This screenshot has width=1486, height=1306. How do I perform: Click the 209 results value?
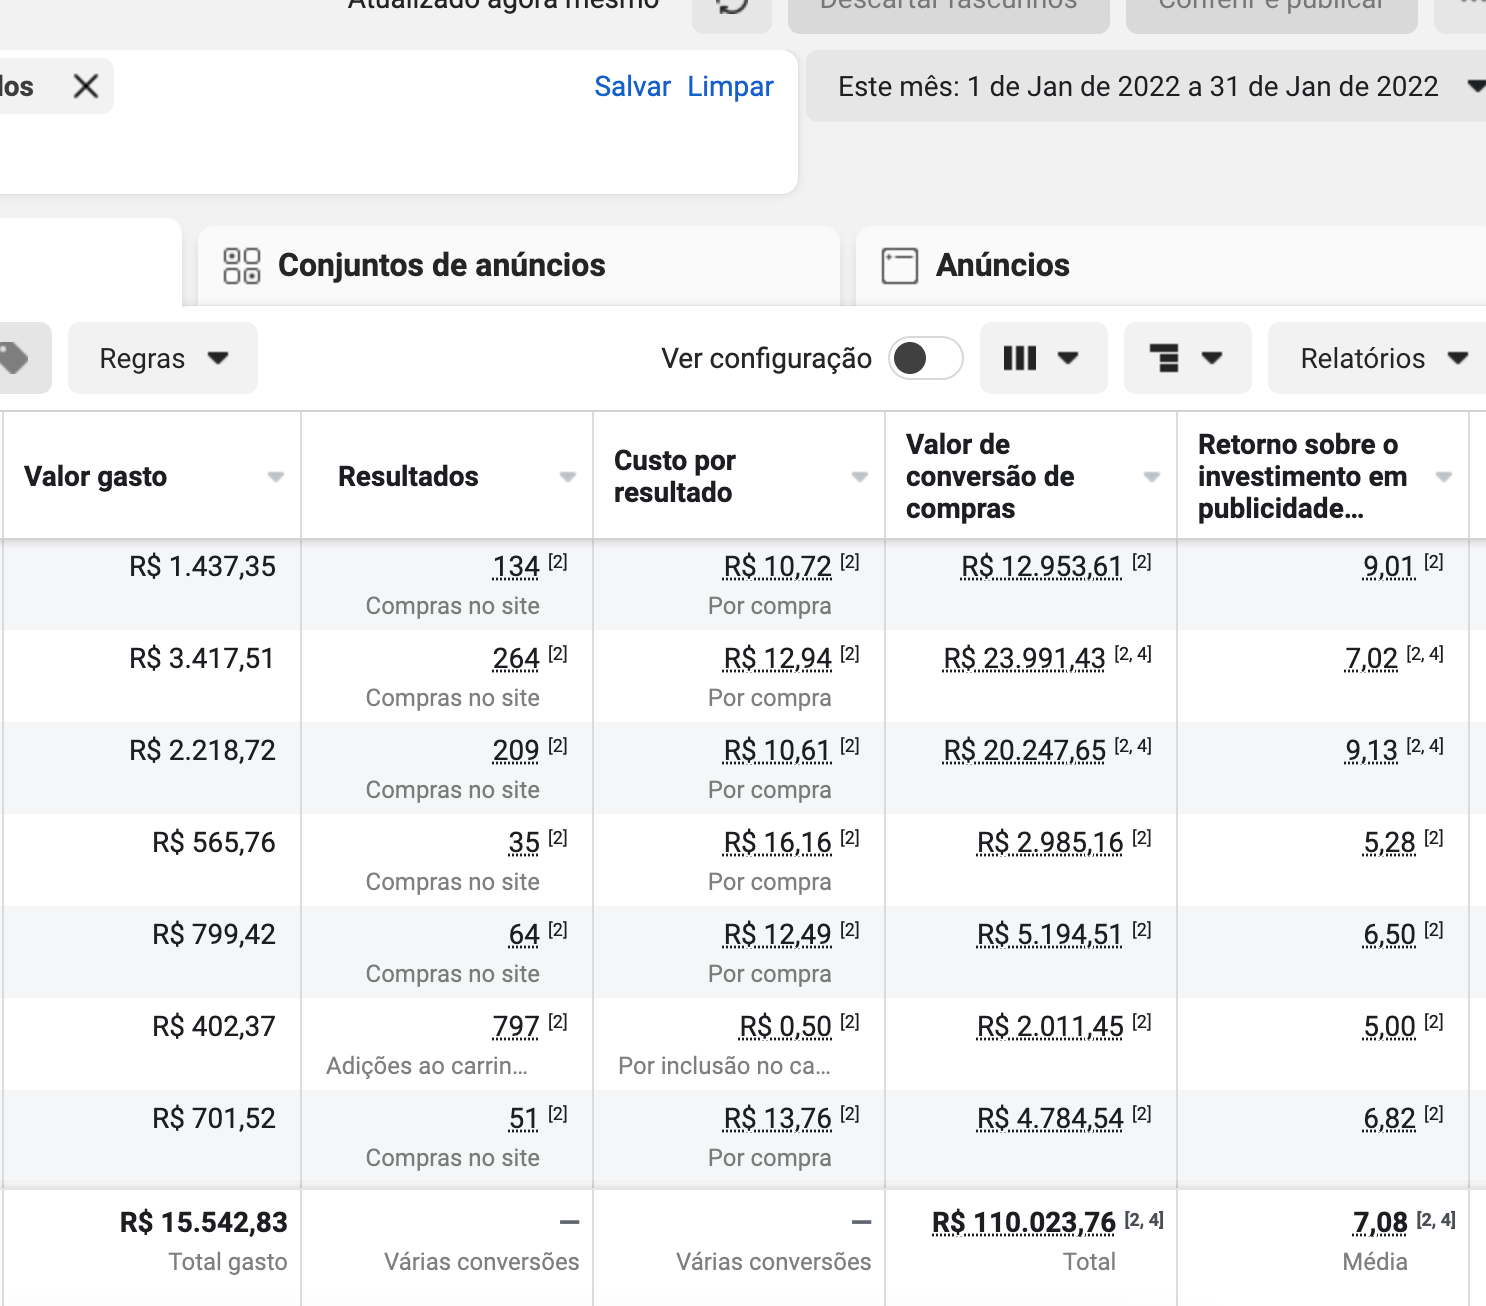(516, 751)
